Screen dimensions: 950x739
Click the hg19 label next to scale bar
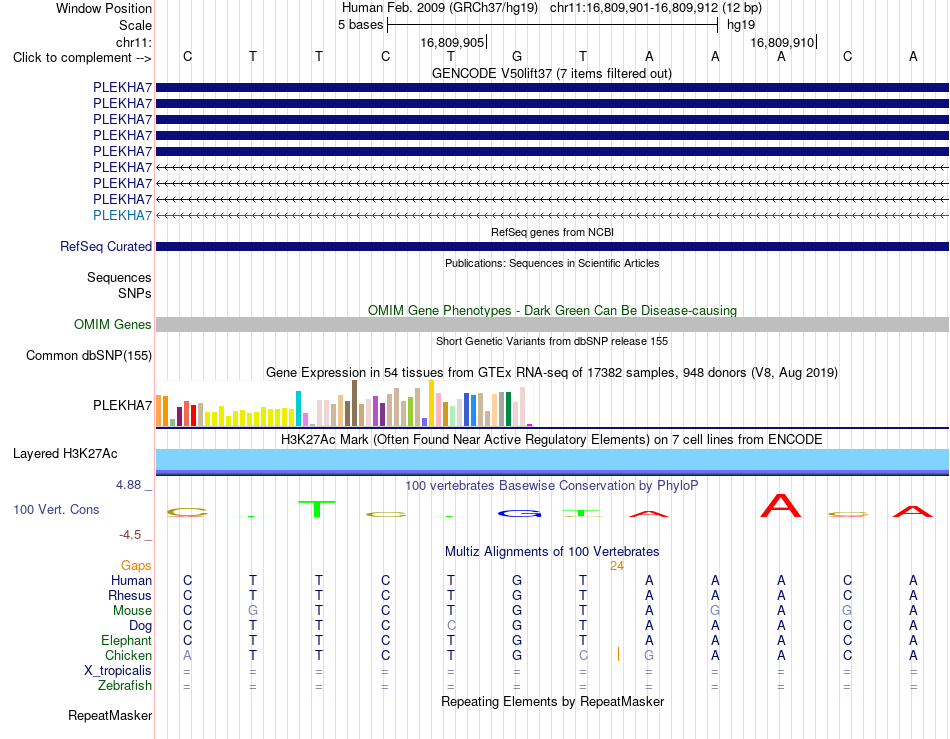(741, 25)
